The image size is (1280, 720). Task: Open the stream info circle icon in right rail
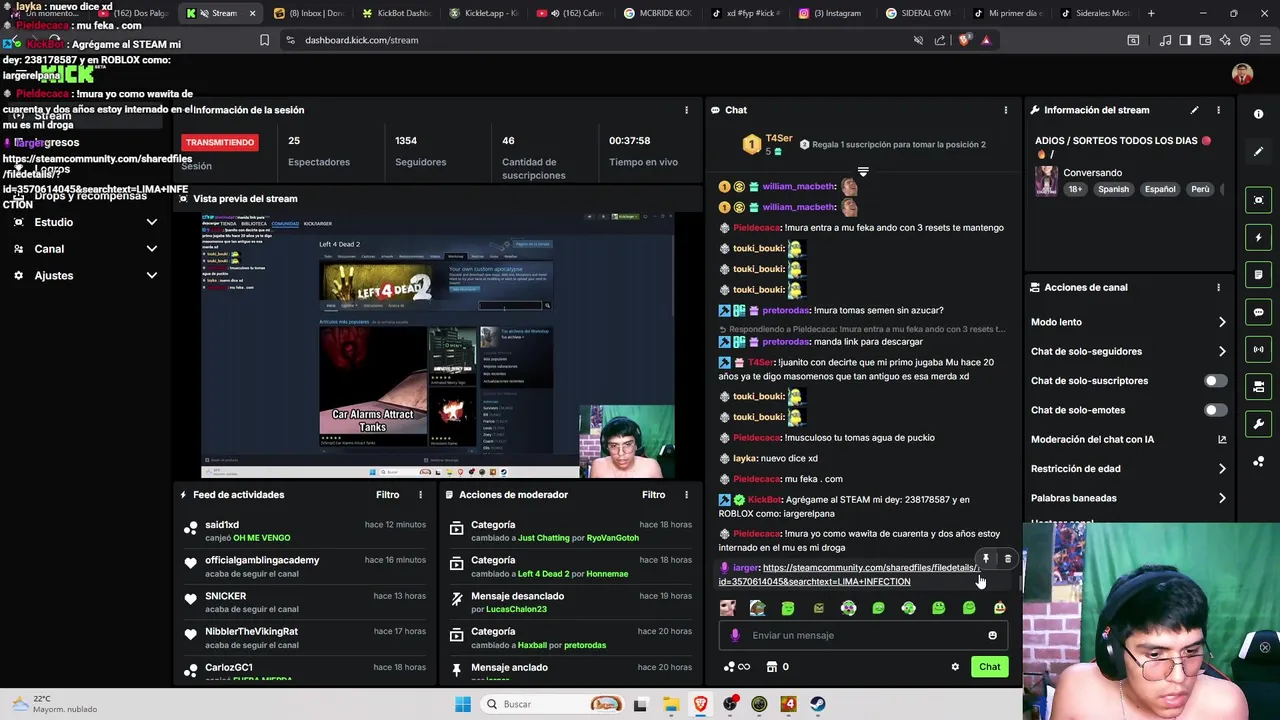[1258, 114]
